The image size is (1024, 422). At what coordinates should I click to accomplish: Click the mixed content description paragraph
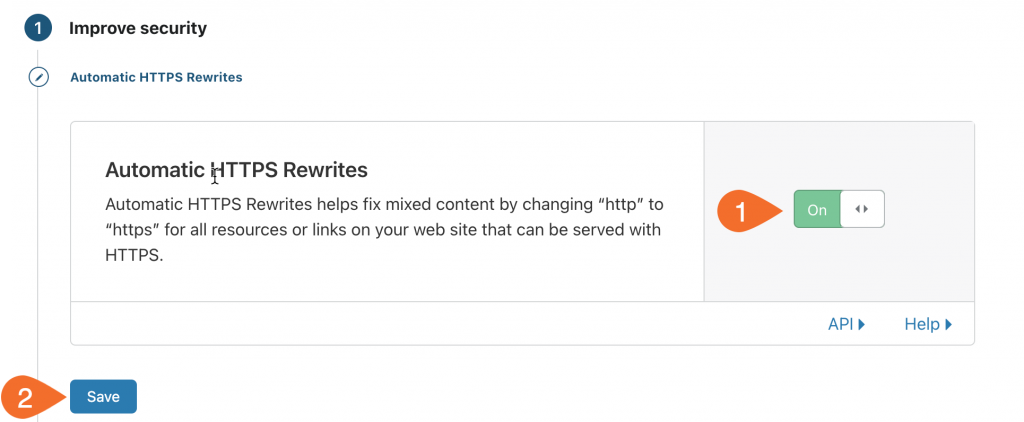point(385,230)
